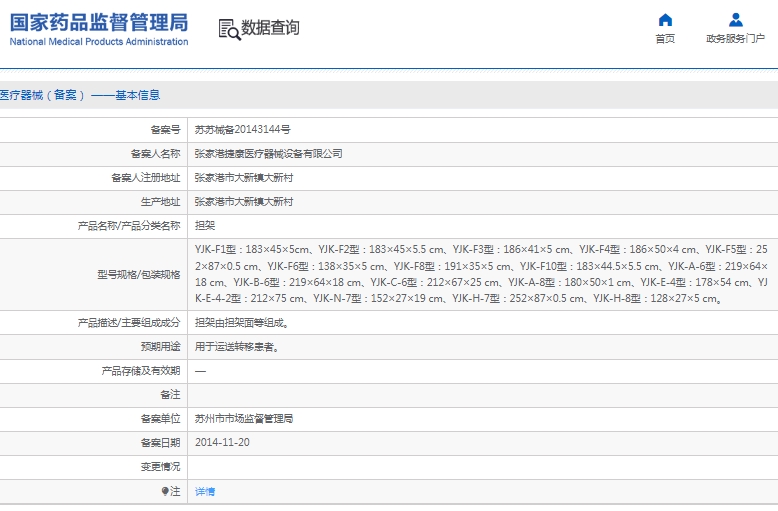This screenshot has height=511, width=778.
Task: Click the 政务服务门户 text link
Action: tap(736, 39)
